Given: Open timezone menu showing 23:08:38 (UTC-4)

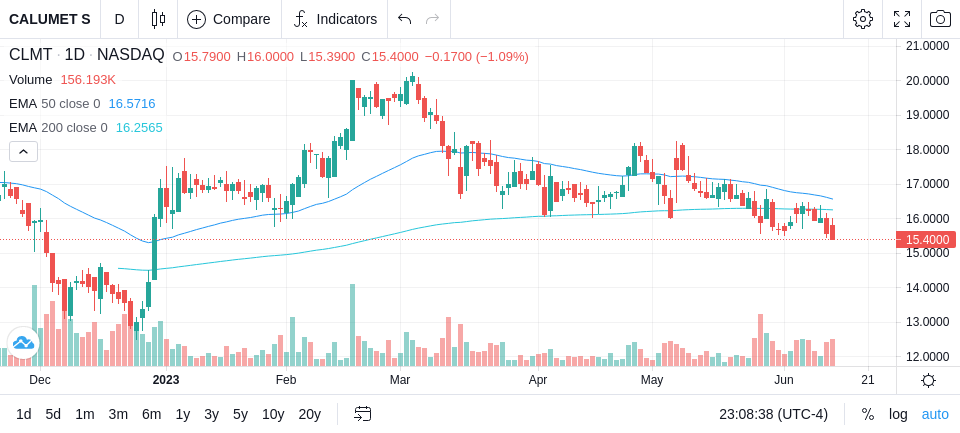Looking at the screenshot, I should click(773, 414).
